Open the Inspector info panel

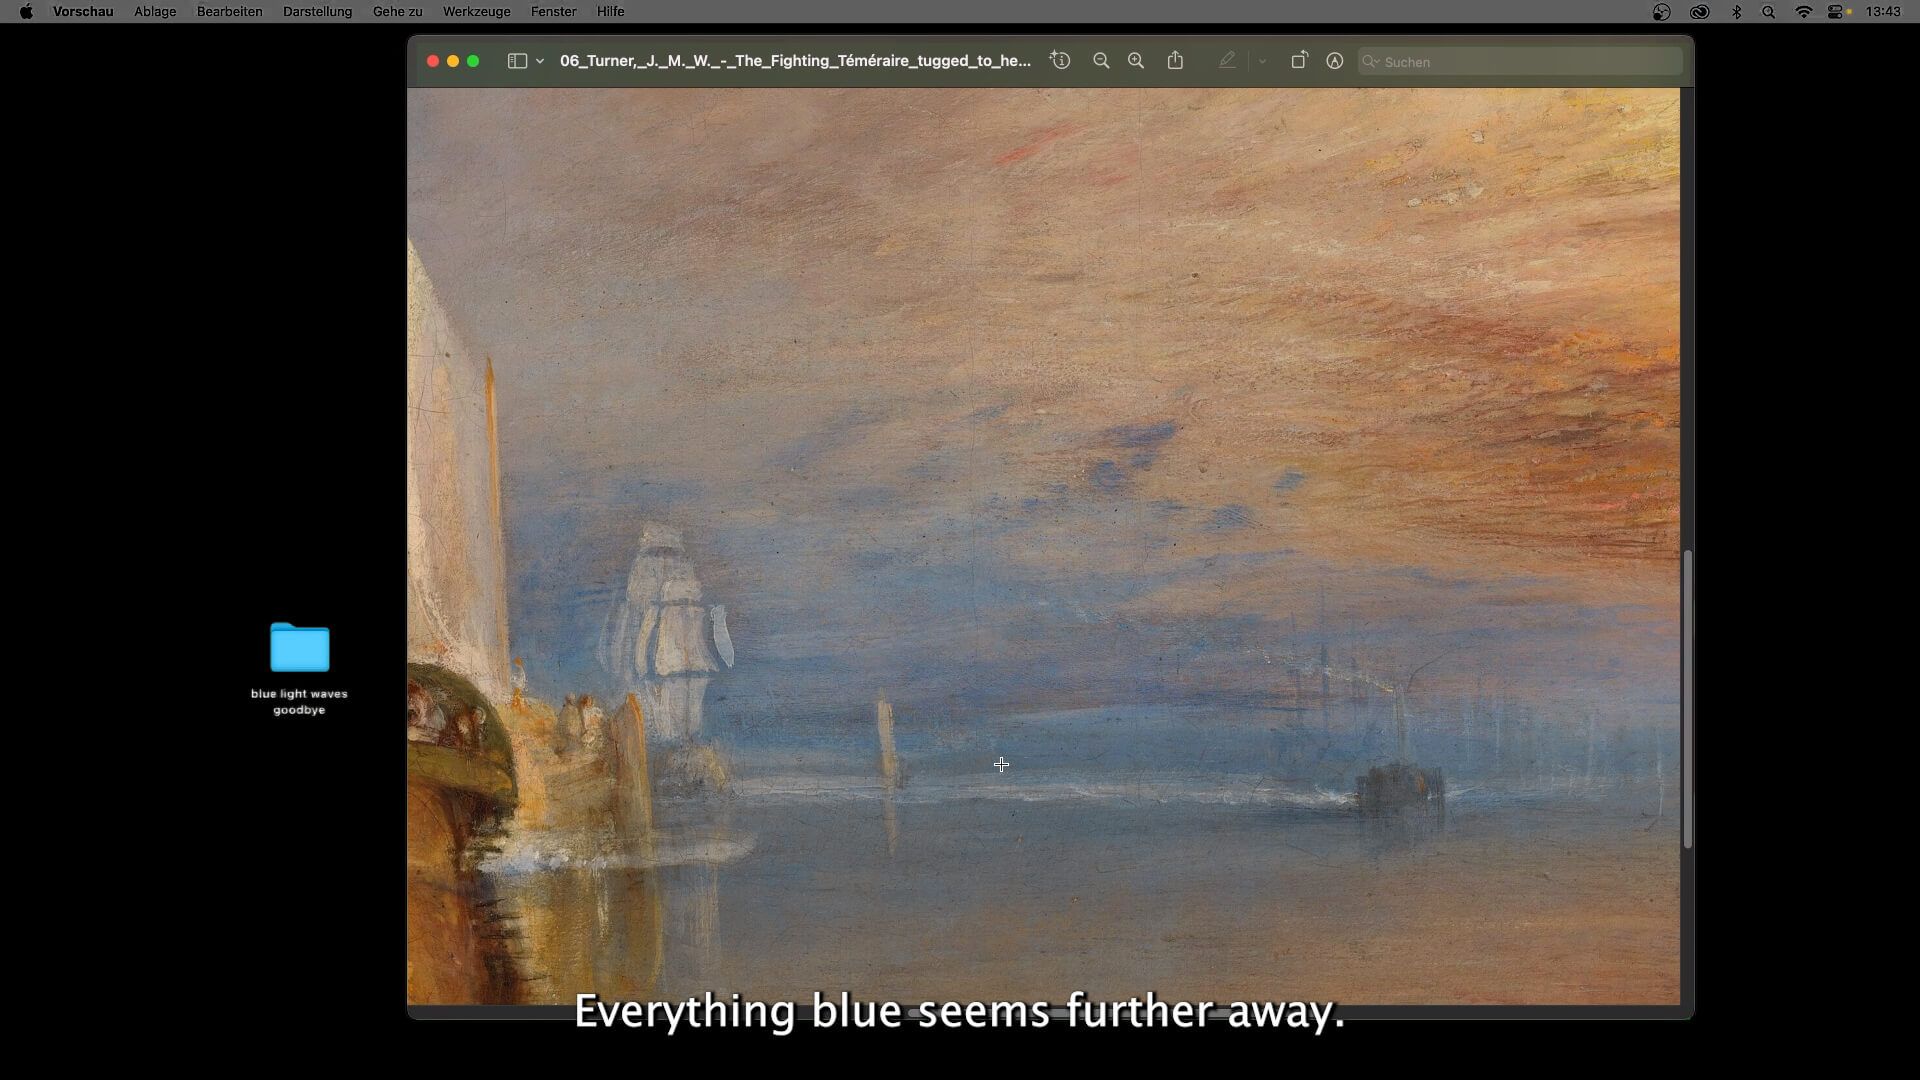(1060, 61)
